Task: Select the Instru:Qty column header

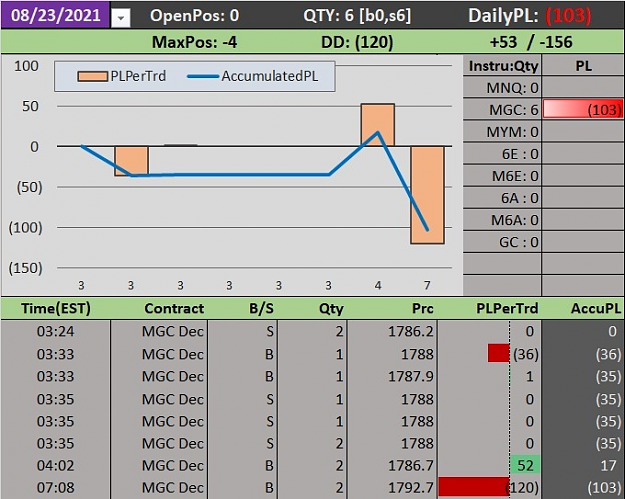Action: [503, 66]
